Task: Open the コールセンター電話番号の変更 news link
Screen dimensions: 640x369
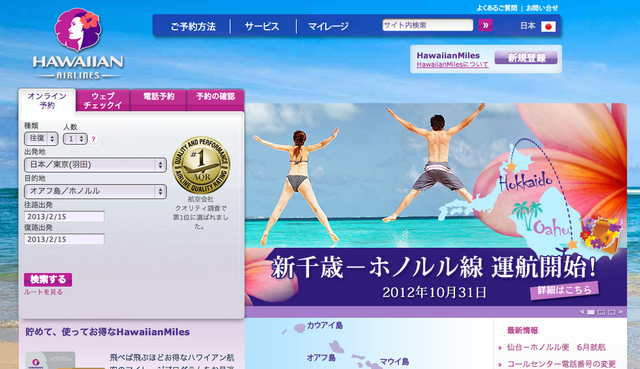Action: (561, 364)
